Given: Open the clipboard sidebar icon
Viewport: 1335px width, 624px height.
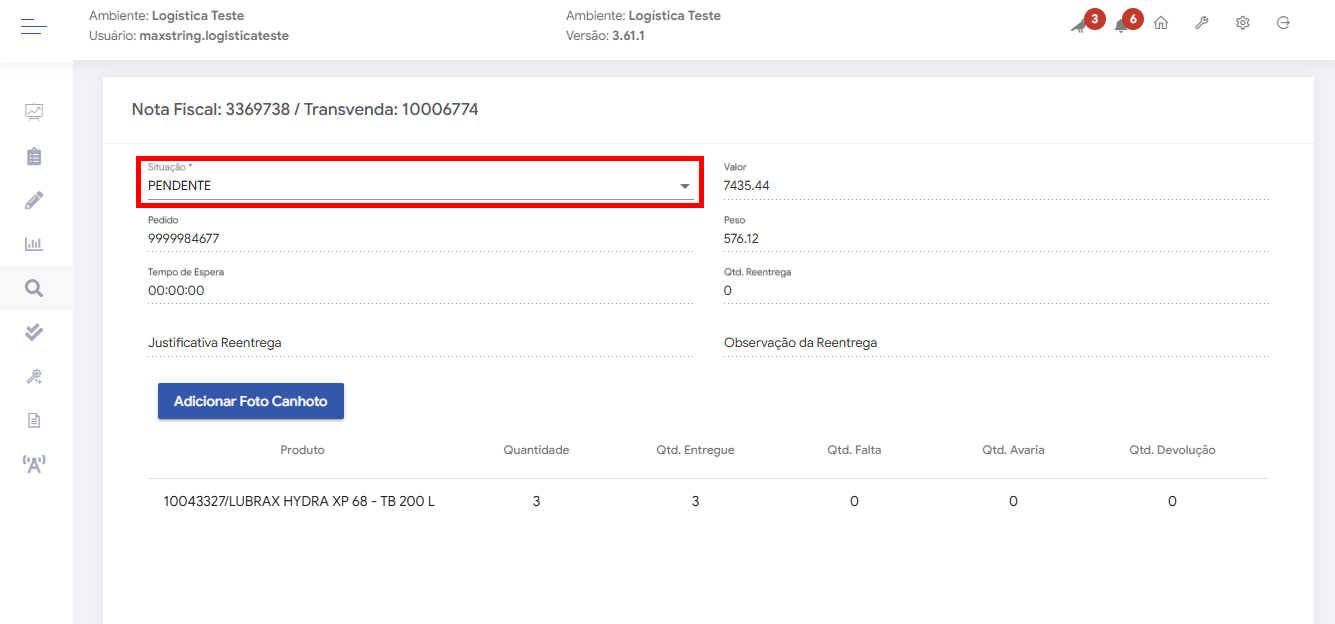Looking at the screenshot, I should coord(34,157).
